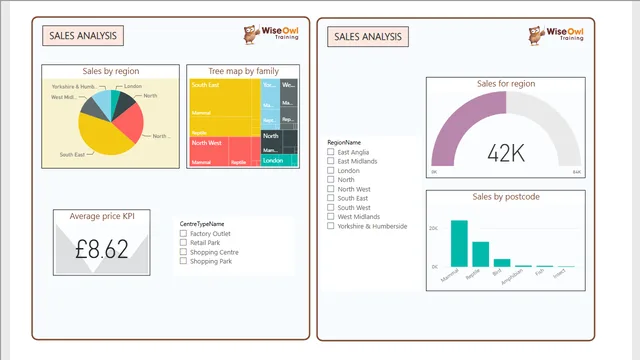Viewport: 640px width, 360px height.
Task: Click the grey West Midlands pie slice
Action: coord(93,108)
